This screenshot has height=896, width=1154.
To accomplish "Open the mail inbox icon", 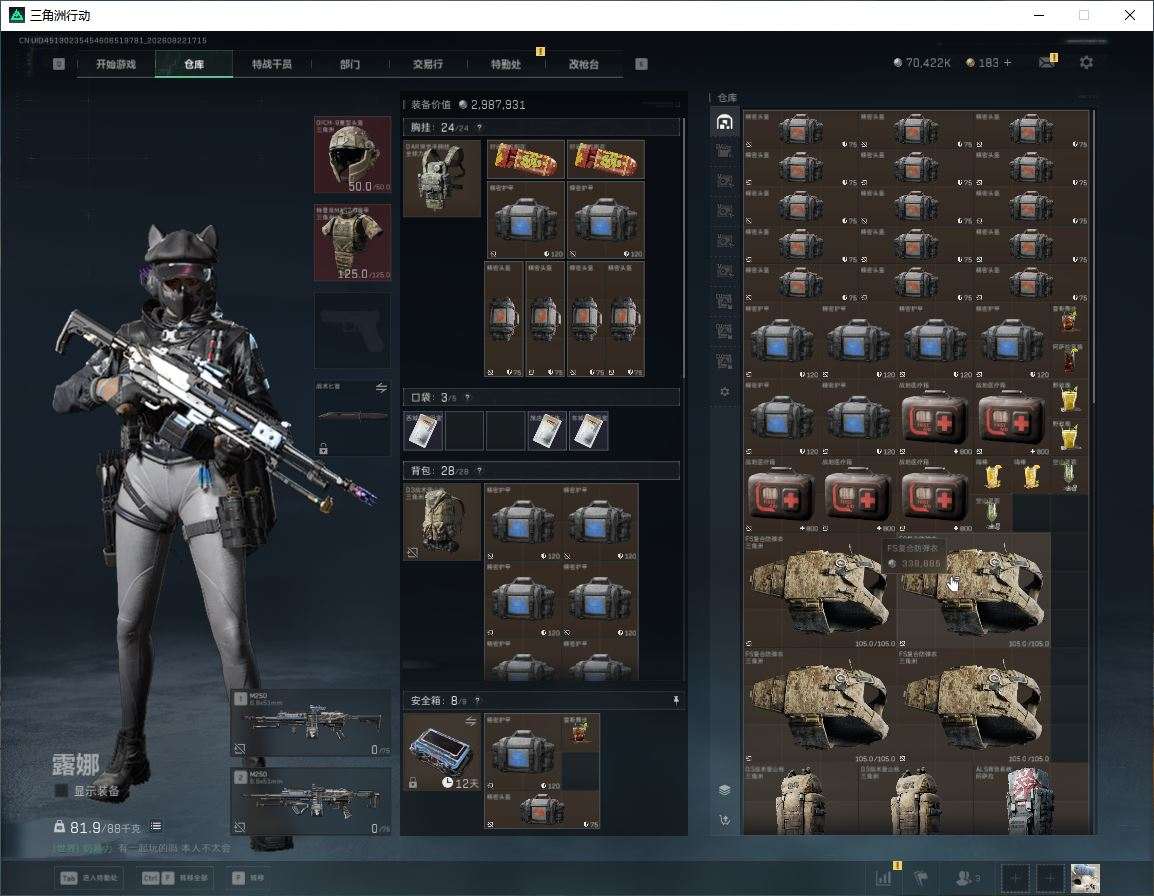I will point(1047,63).
